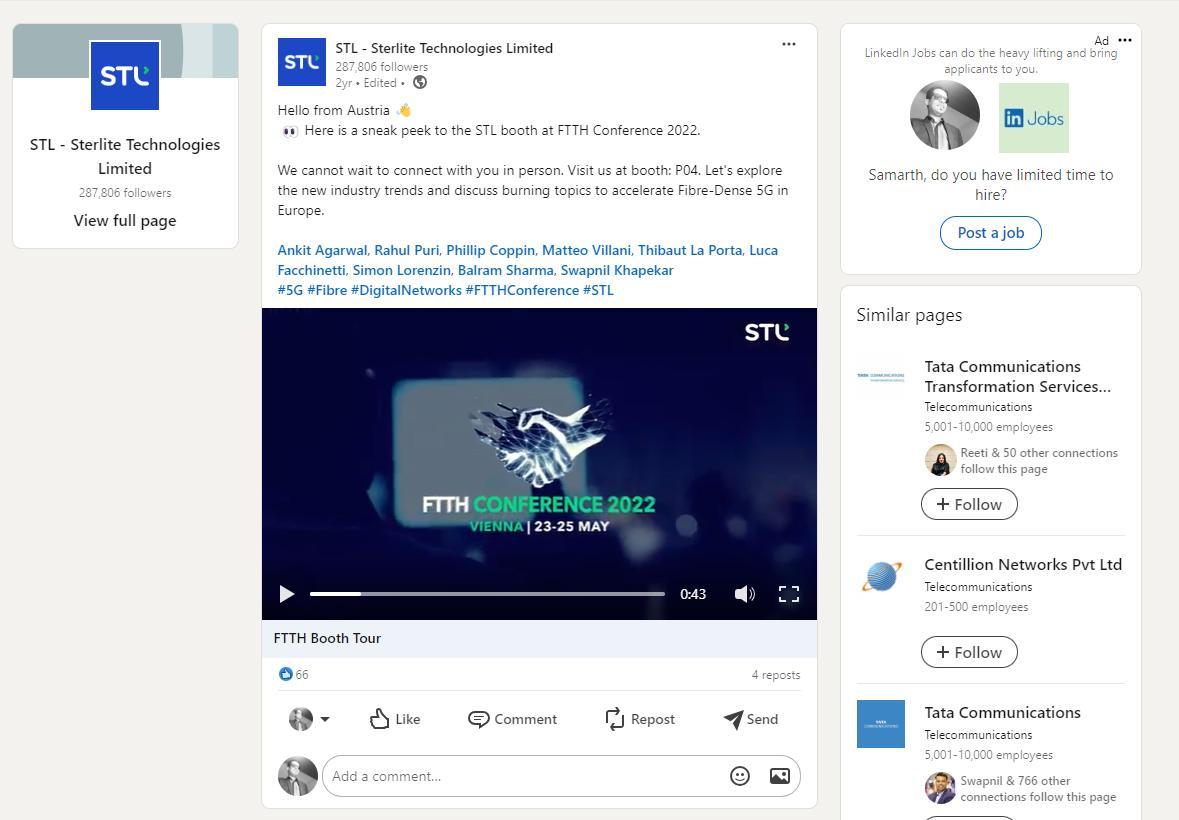This screenshot has height=820, width=1179.
Task: Open Thibaut La Porta's mentioned profile
Action: click(x=690, y=250)
